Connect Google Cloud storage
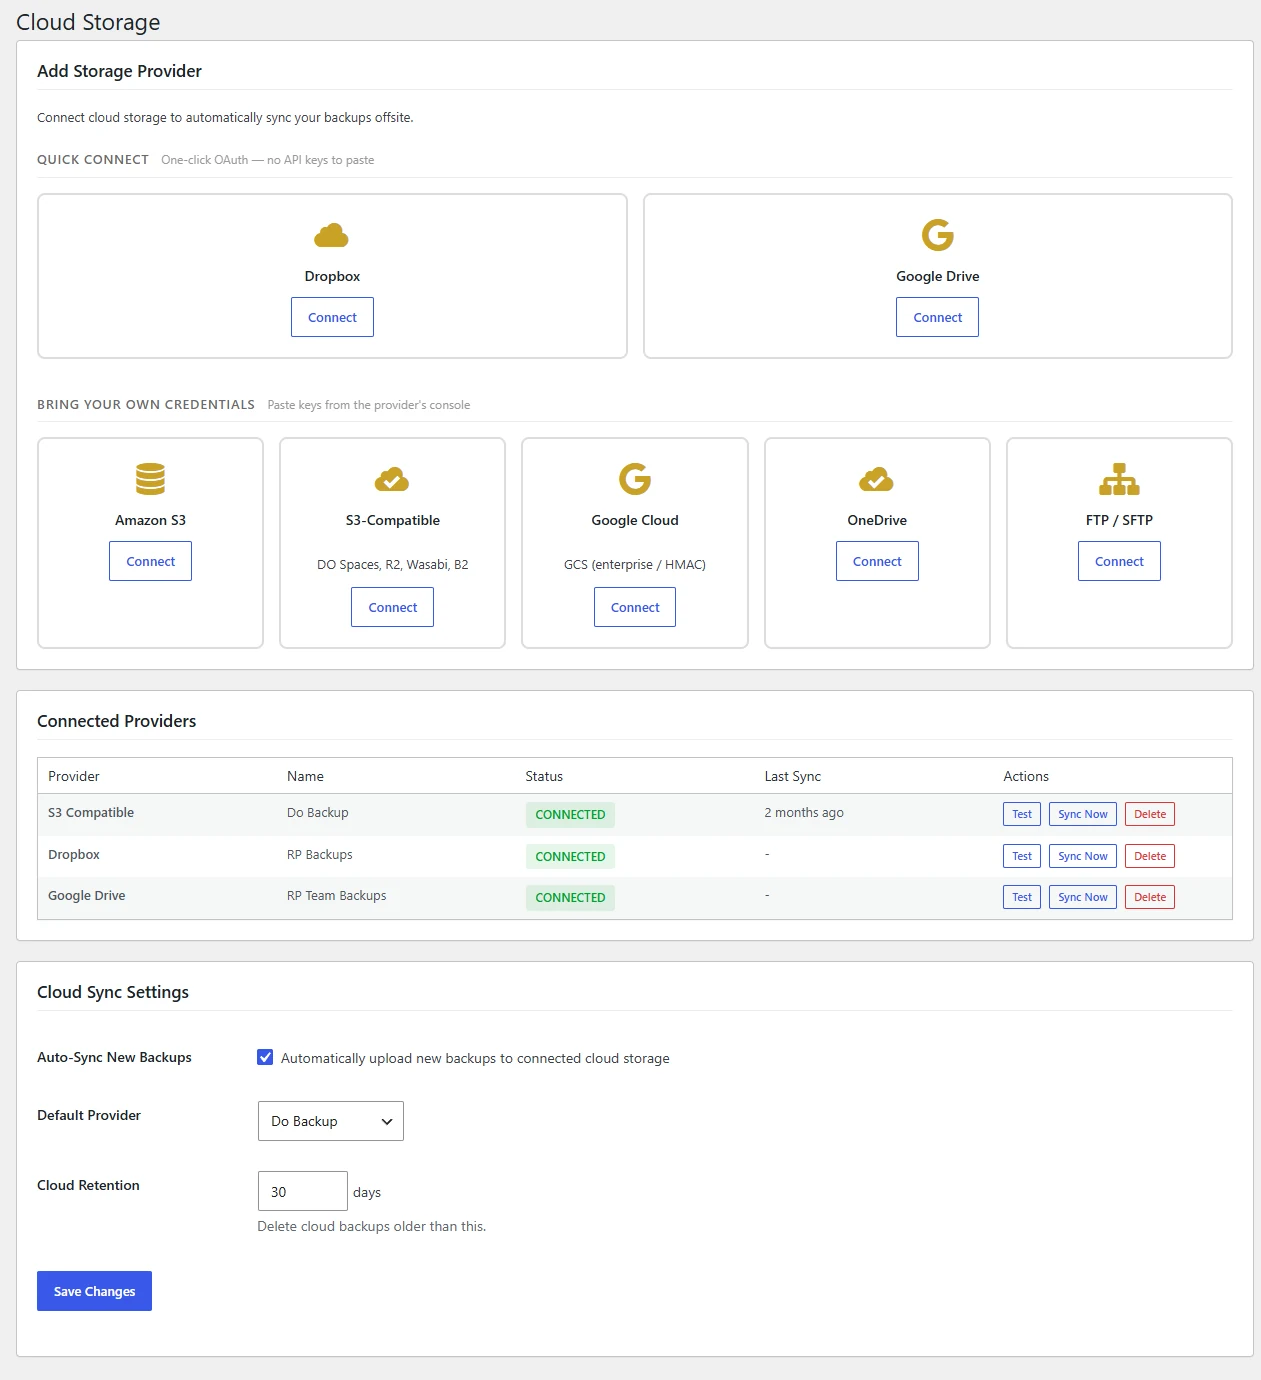This screenshot has width=1261, height=1380. click(x=635, y=607)
